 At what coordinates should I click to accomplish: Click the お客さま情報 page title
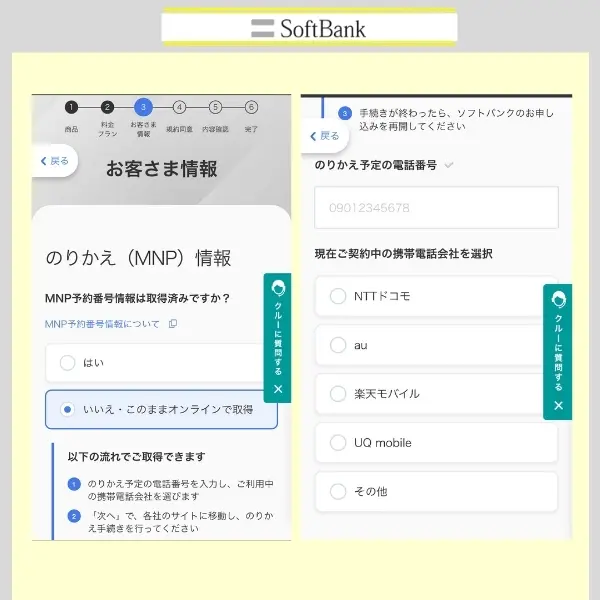[161, 169]
